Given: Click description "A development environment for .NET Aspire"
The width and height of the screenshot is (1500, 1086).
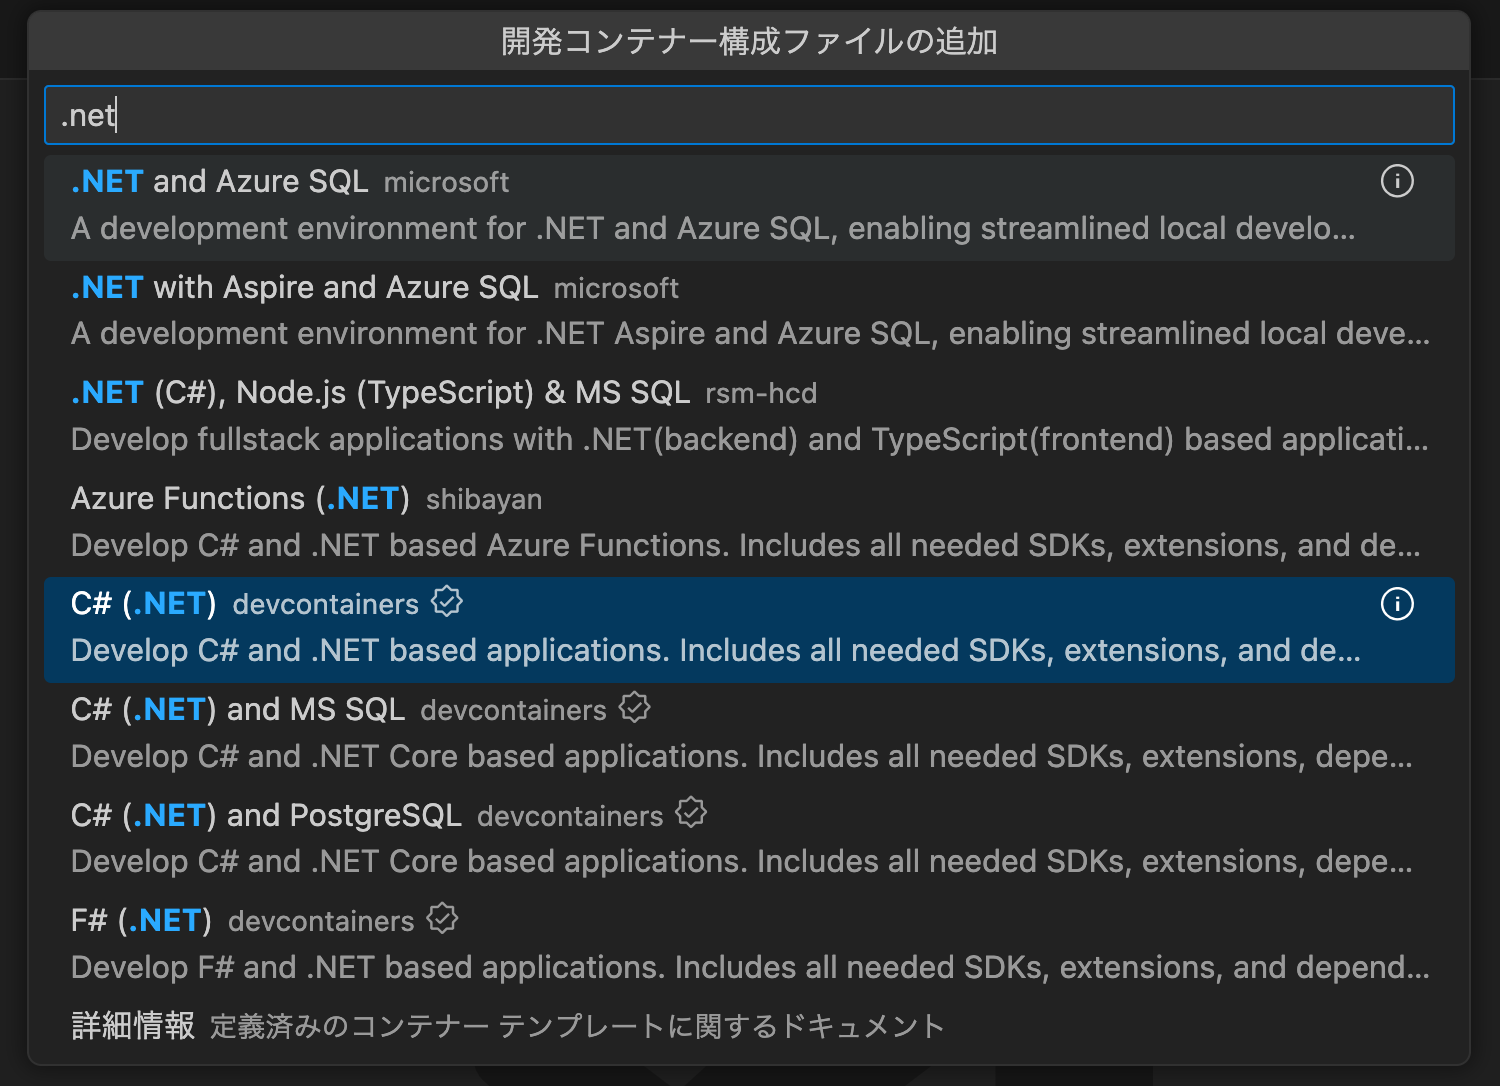Looking at the screenshot, I should (x=750, y=334).
